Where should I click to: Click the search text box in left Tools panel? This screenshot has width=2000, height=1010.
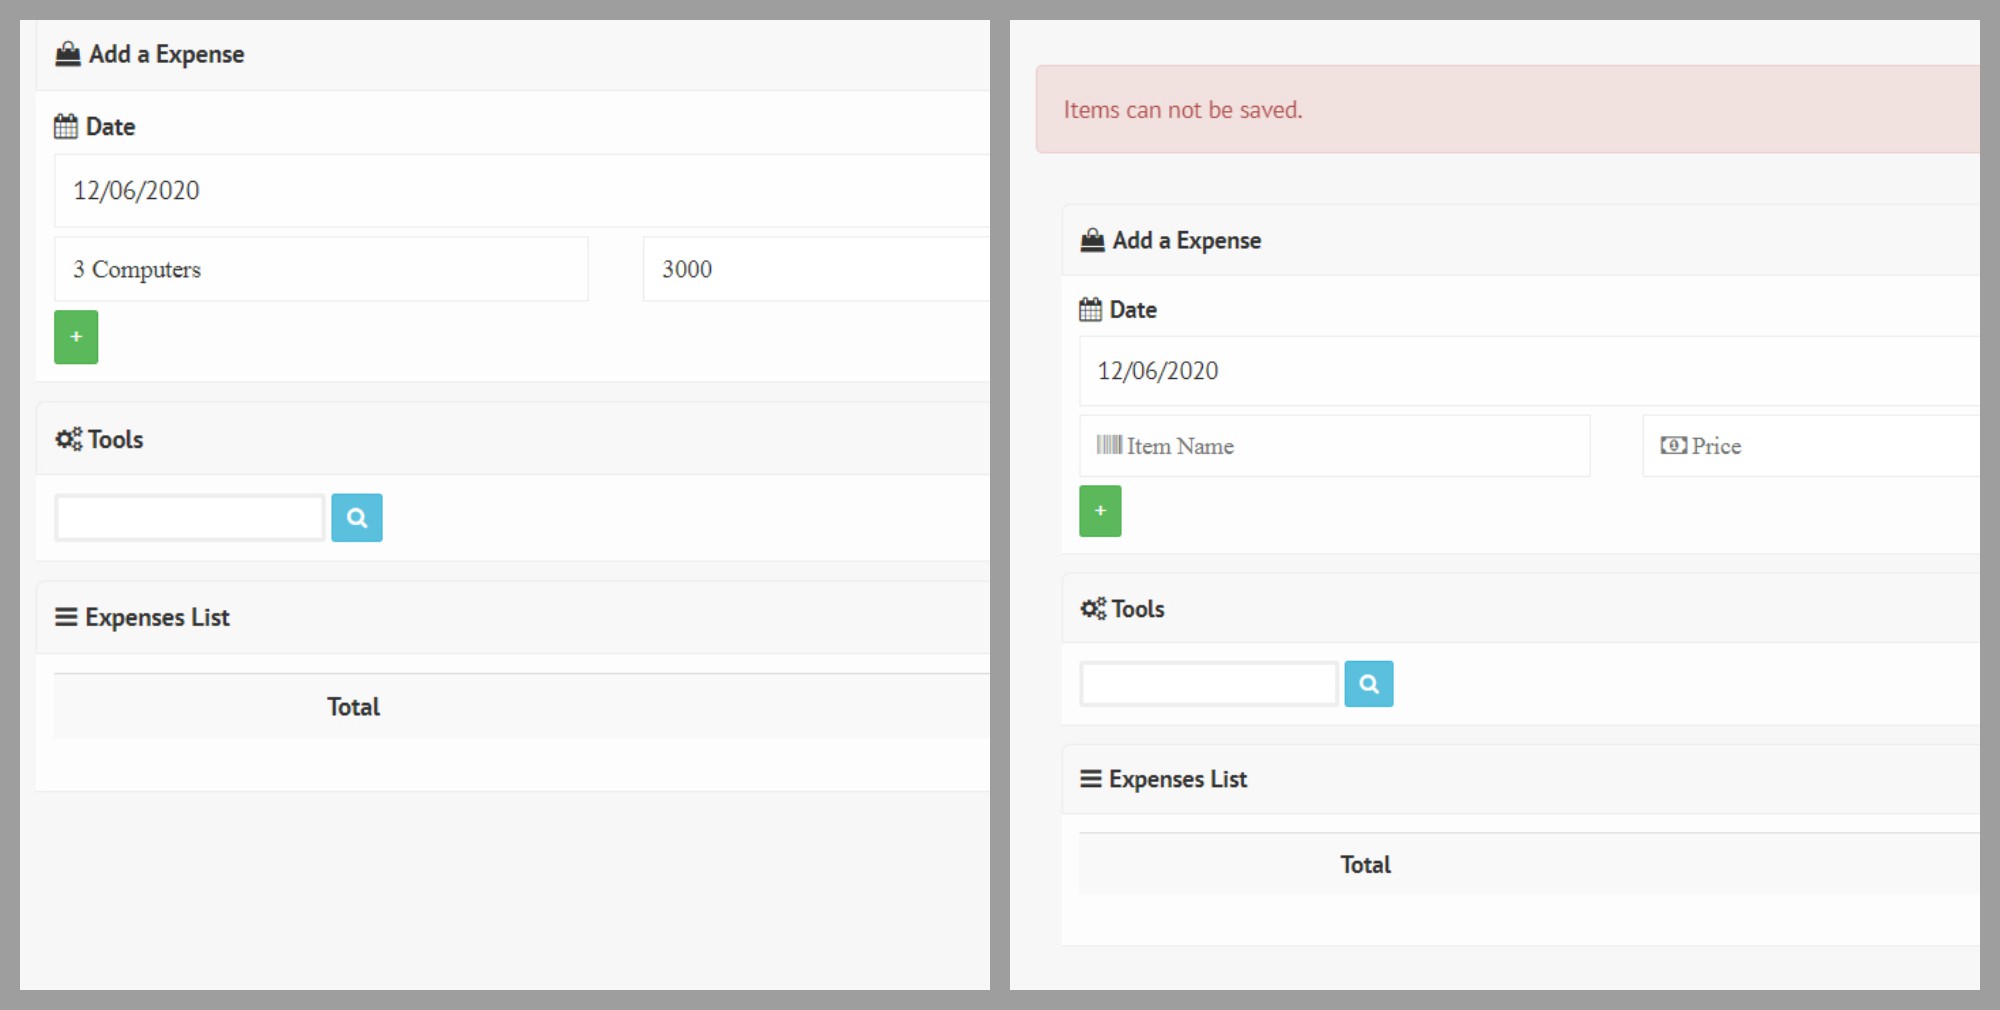pyautogui.click(x=190, y=518)
